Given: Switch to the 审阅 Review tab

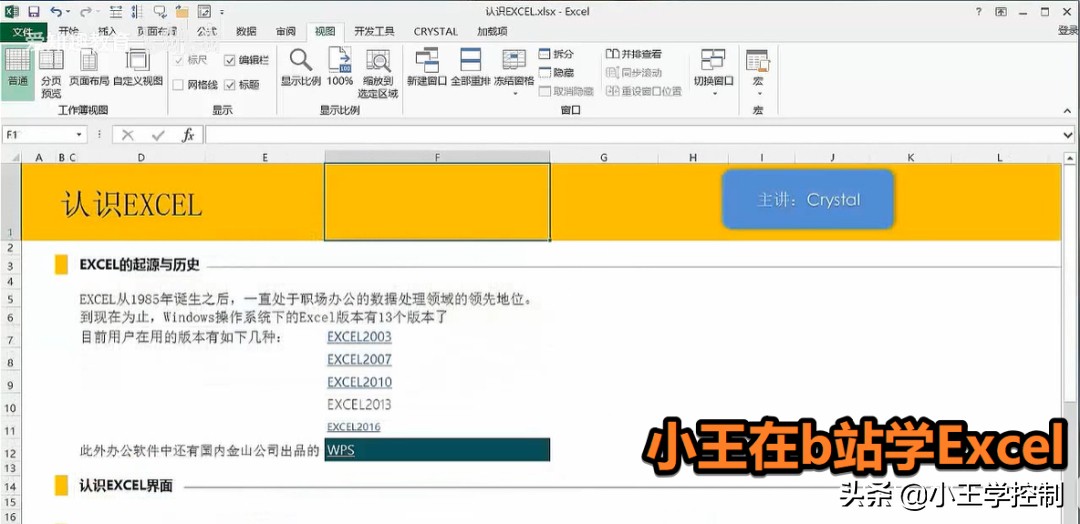Looking at the screenshot, I should [286, 32].
